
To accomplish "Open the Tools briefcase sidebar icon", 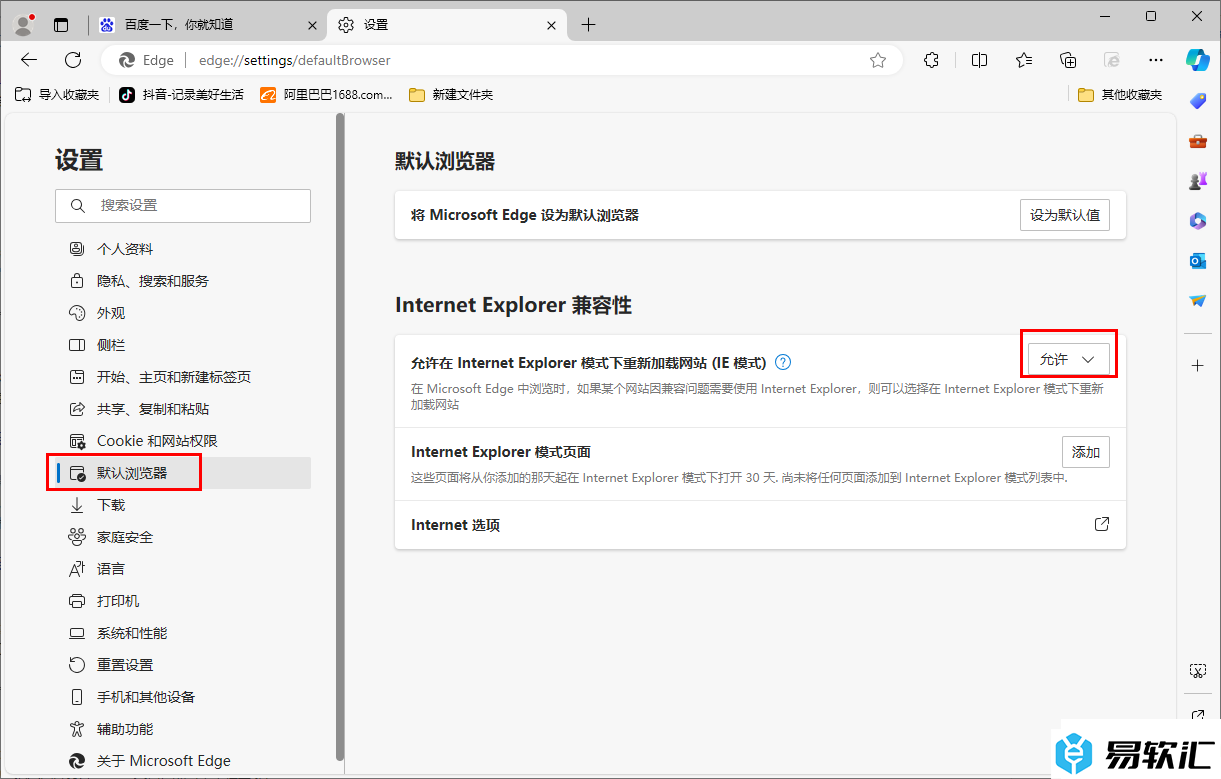I will [x=1198, y=141].
